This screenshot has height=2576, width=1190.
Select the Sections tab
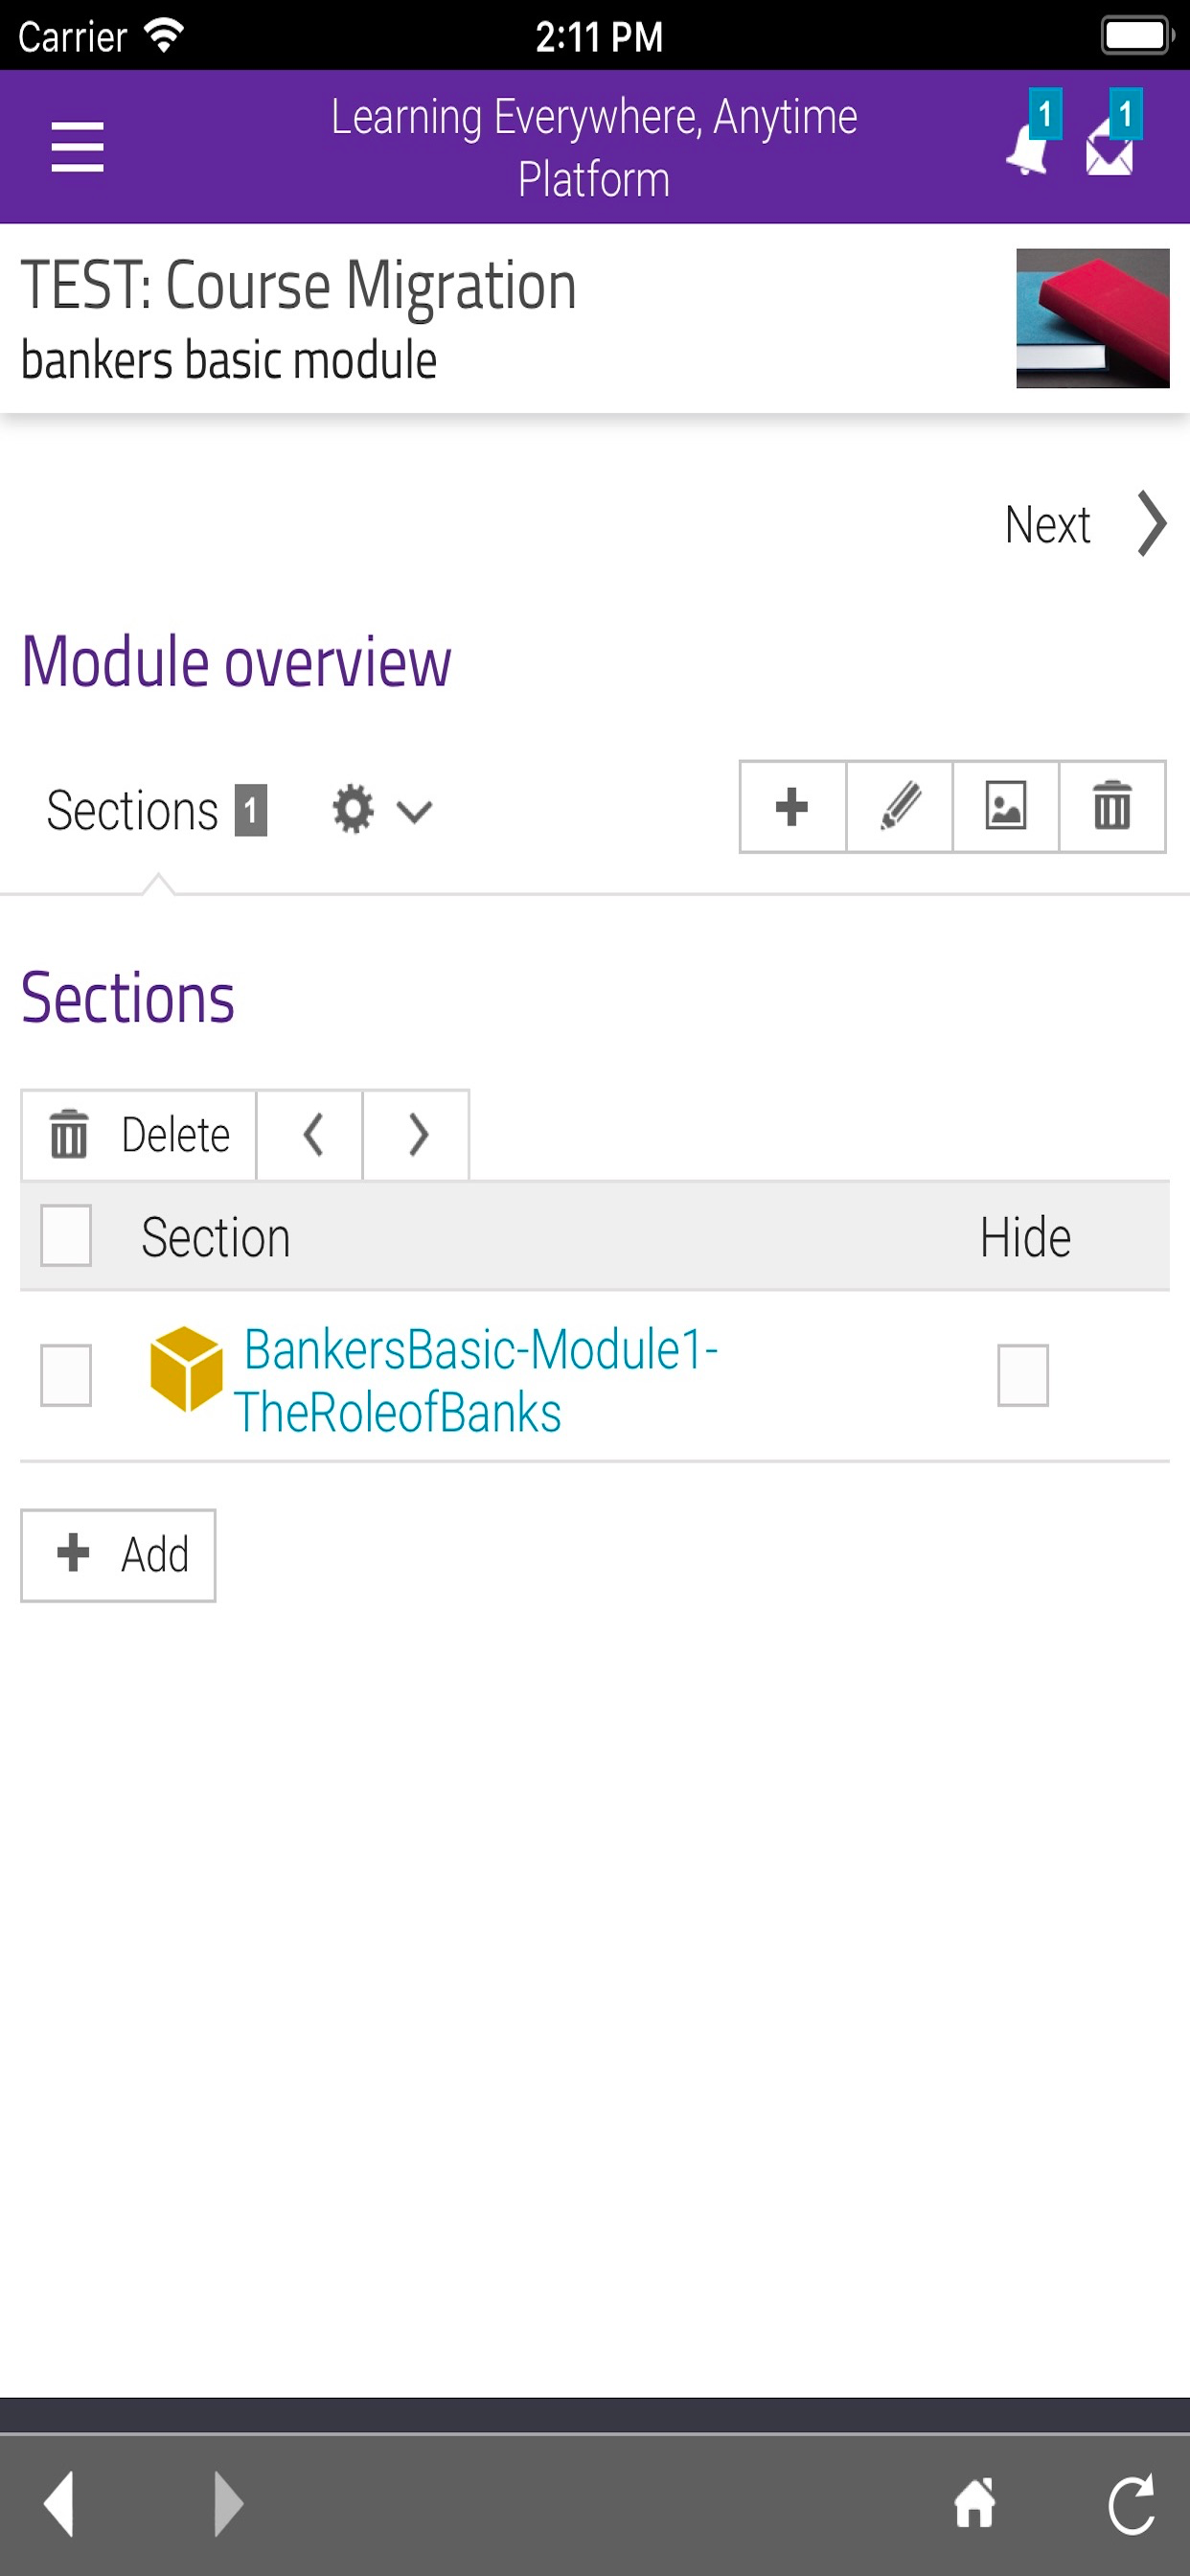click(x=156, y=810)
